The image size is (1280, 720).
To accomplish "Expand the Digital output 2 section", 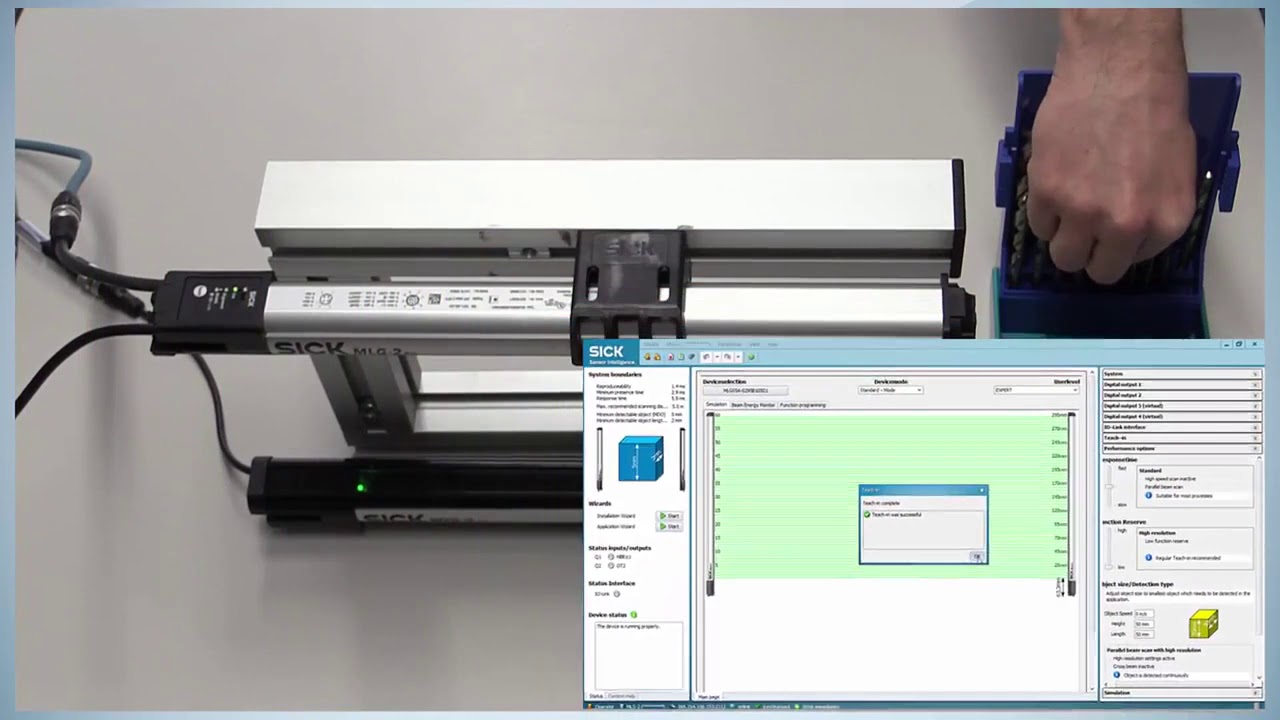I will click(x=1181, y=395).
